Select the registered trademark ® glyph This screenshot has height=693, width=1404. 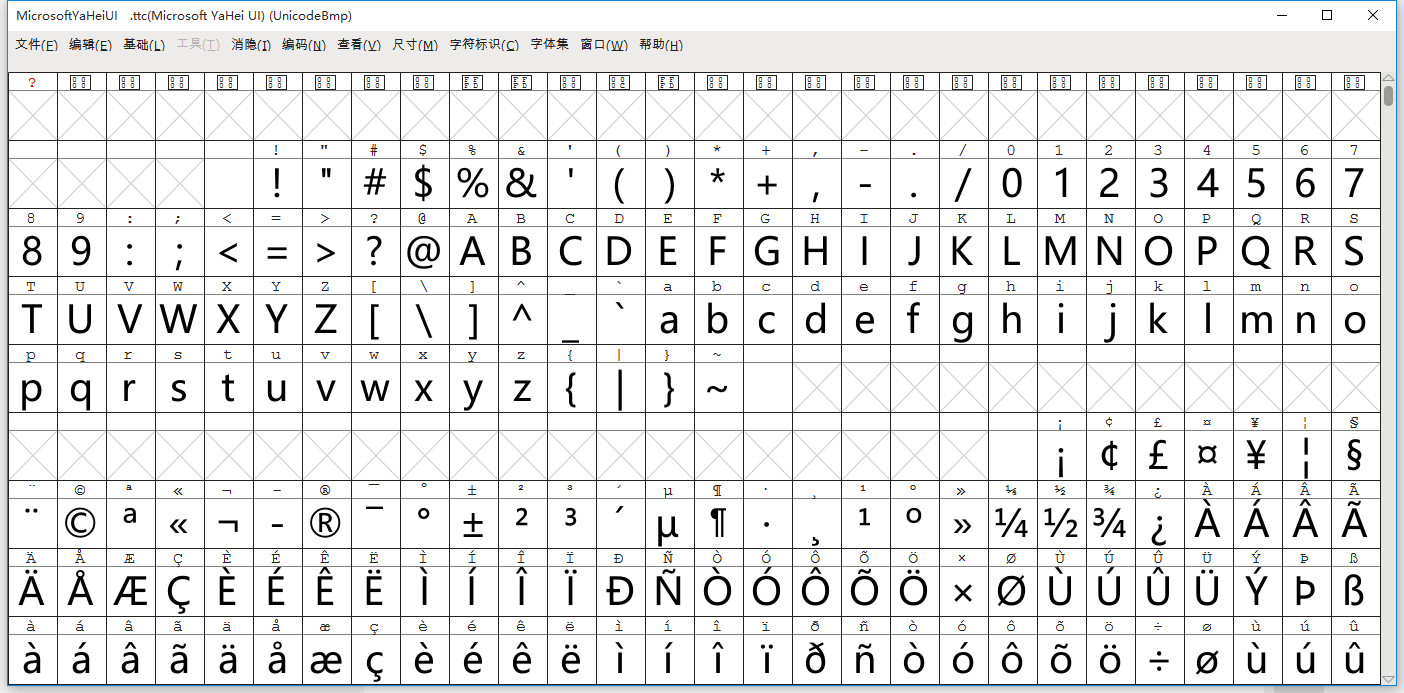point(325,520)
